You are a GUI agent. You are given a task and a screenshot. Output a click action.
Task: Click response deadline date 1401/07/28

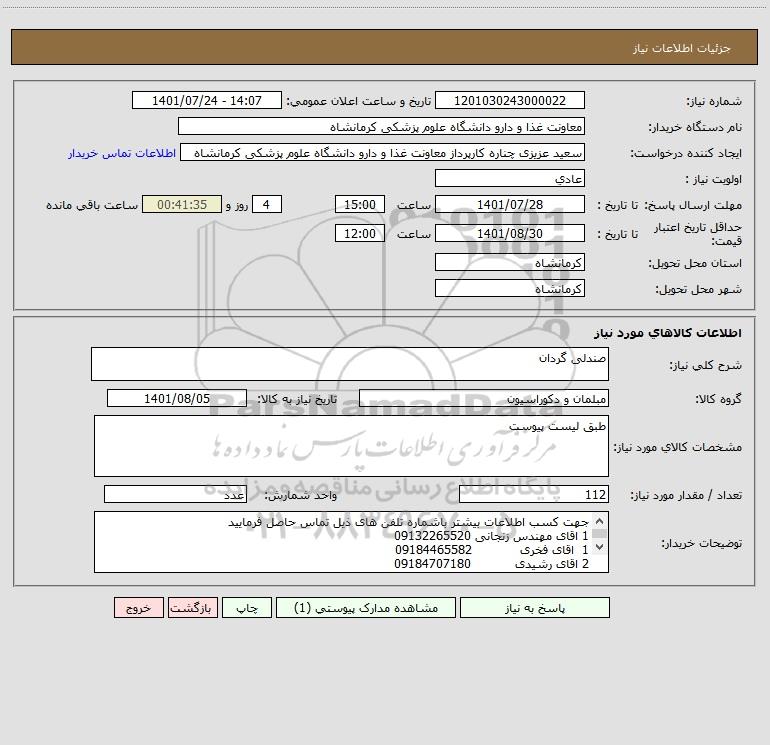[x=510, y=204]
